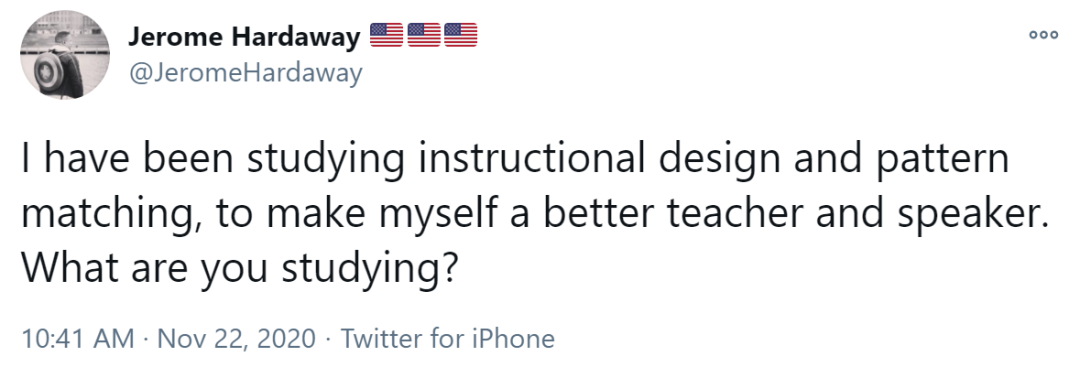Click the question 'What are you studying?'

(240, 267)
